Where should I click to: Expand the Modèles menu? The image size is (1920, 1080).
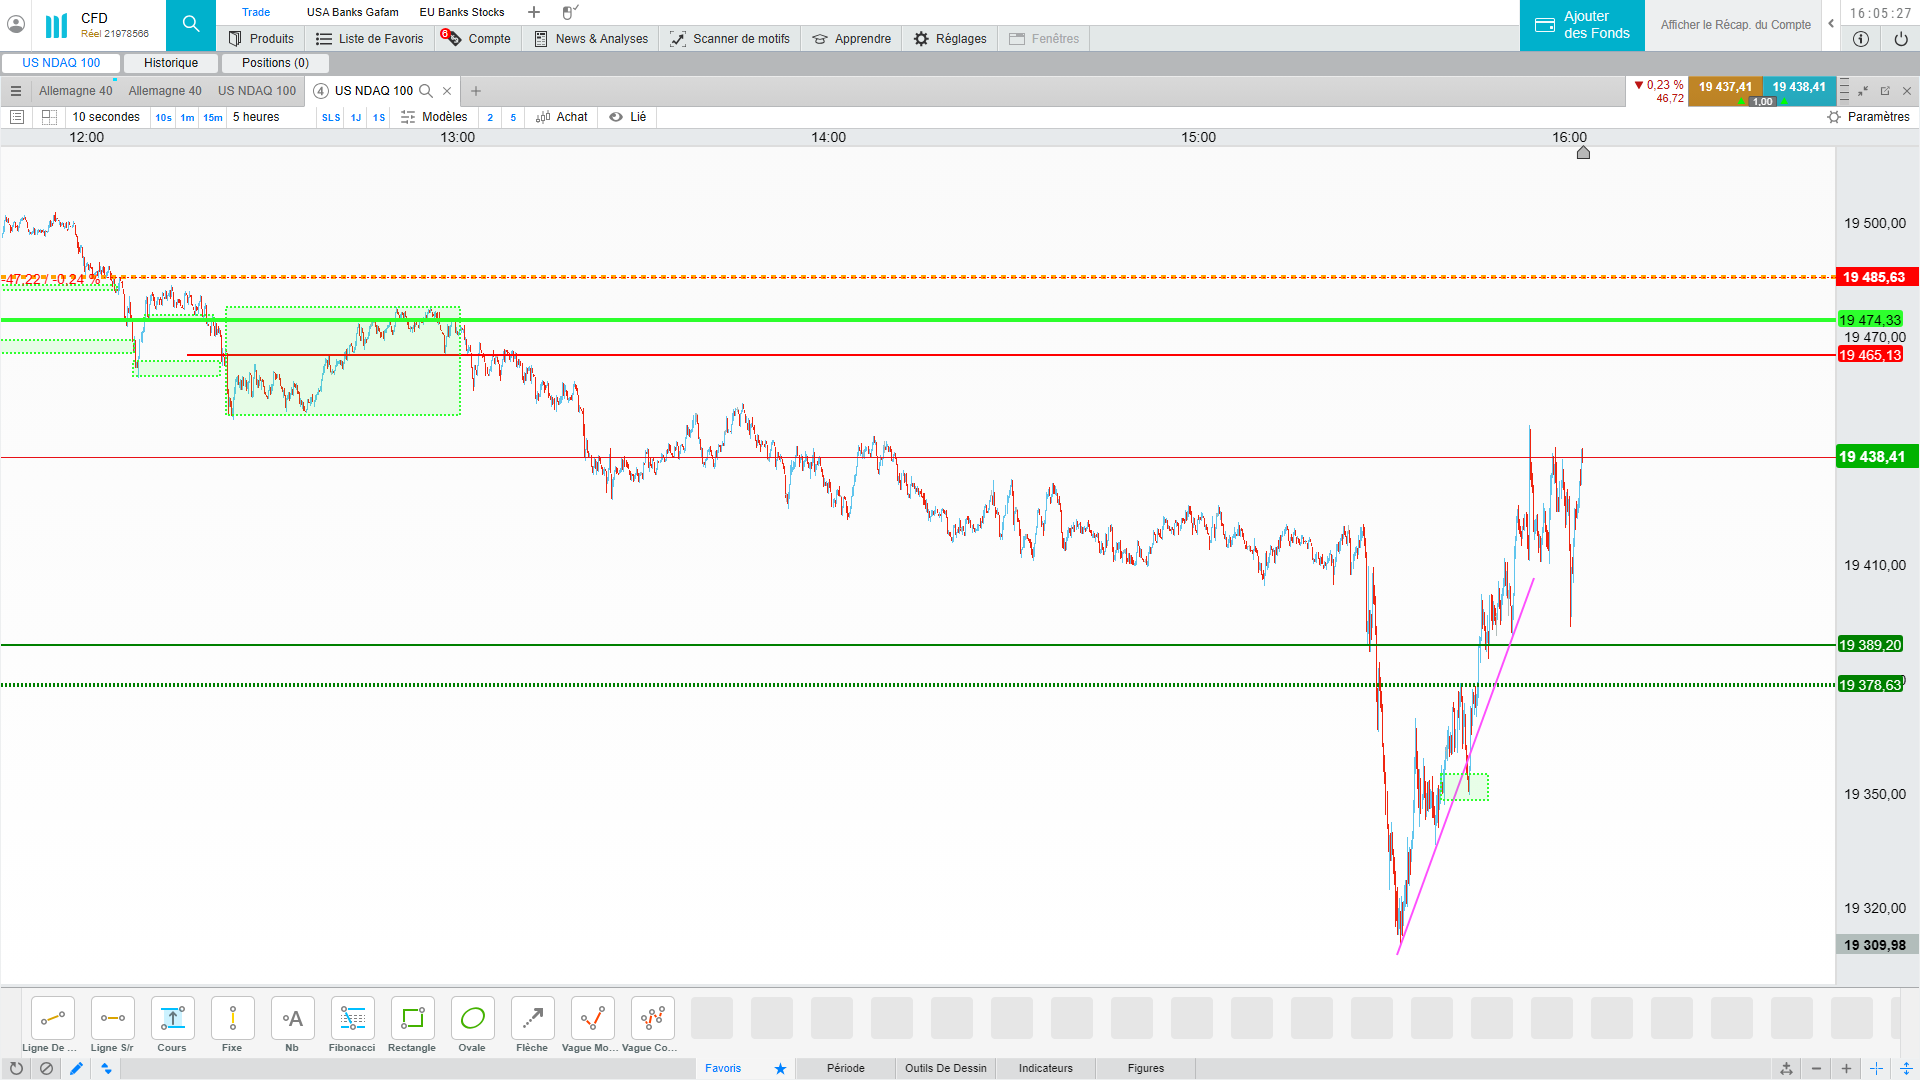[434, 117]
